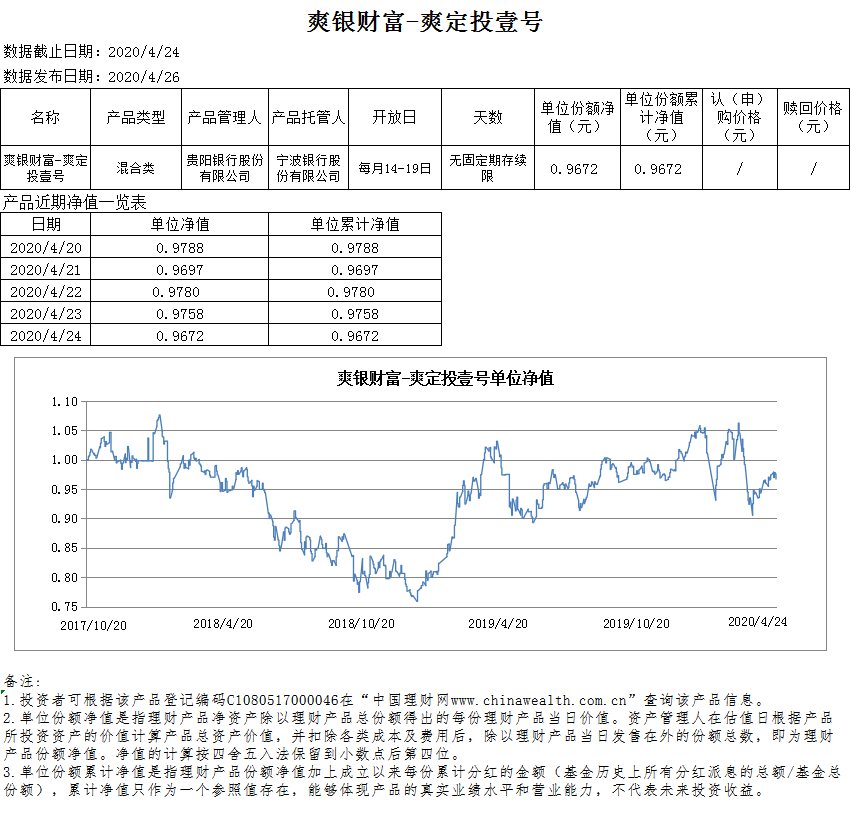Viewport: 850px width, 816px height.
Task: Select the 混合类 cell
Action: (136, 168)
